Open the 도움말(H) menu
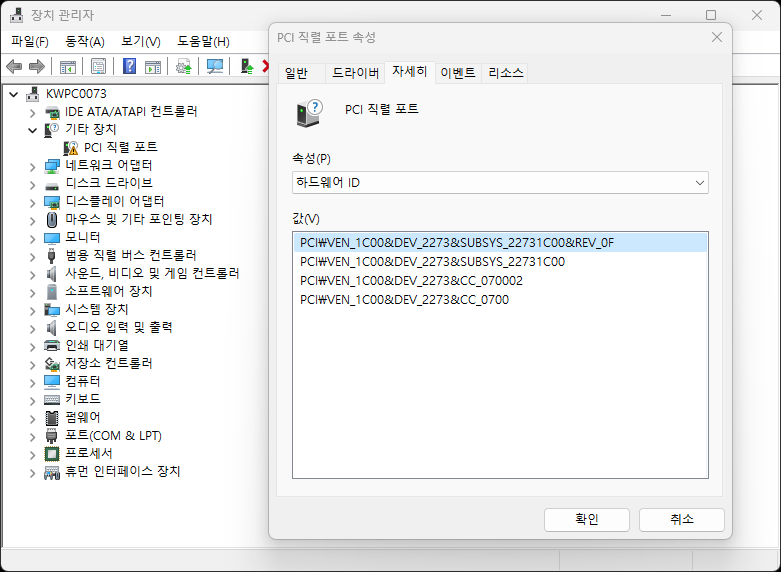The image size is (781, 572). coord(203,41)
